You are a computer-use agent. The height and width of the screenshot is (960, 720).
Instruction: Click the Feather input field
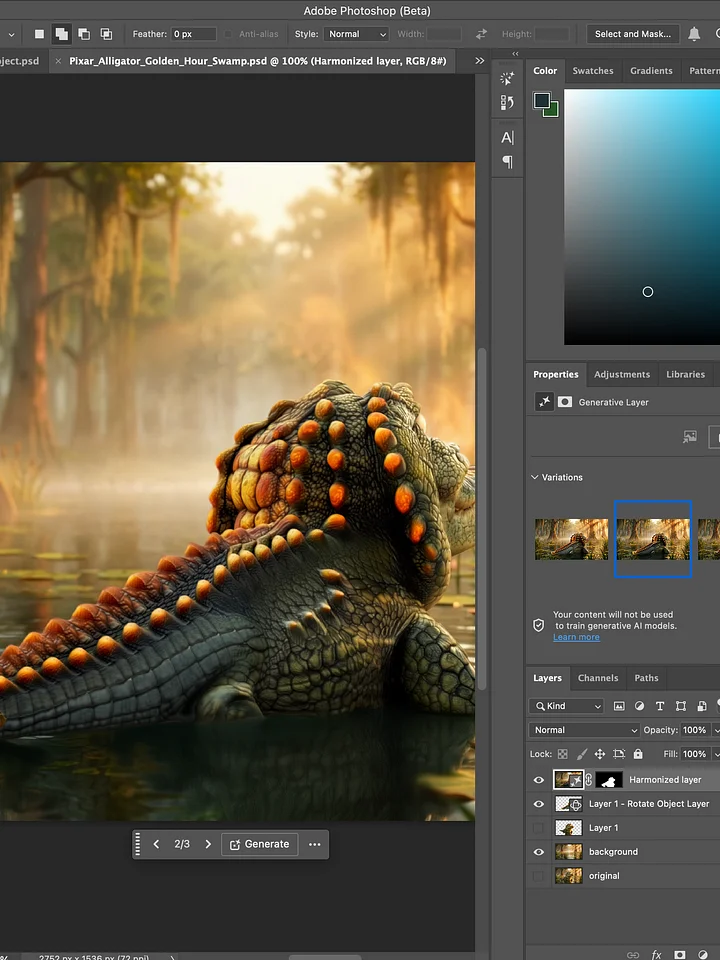[193, 34]
